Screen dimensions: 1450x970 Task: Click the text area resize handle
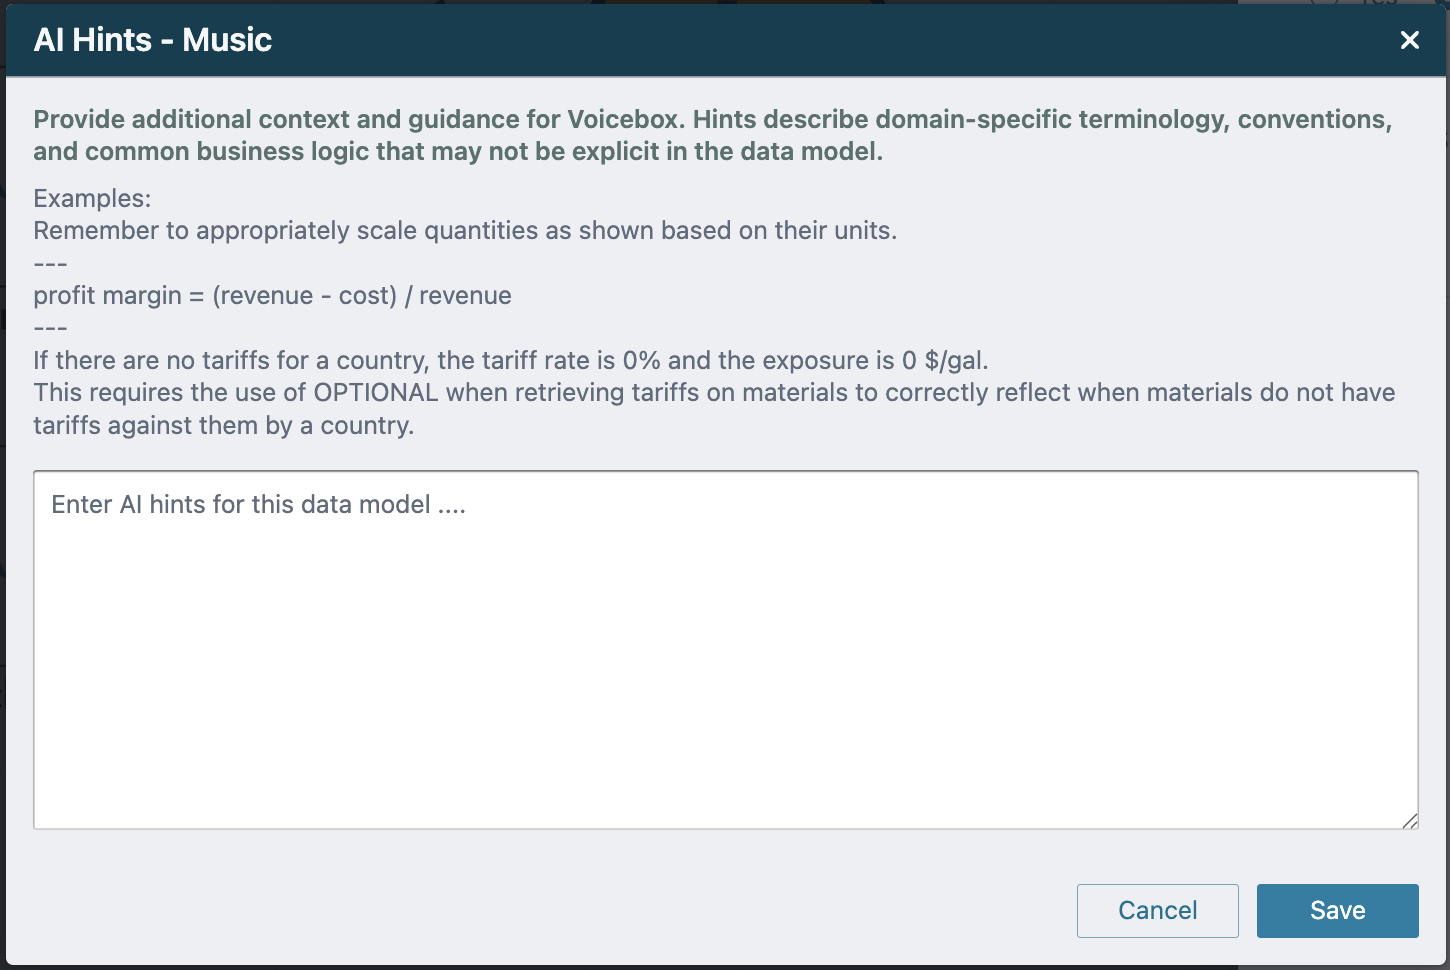point(1409,821)
